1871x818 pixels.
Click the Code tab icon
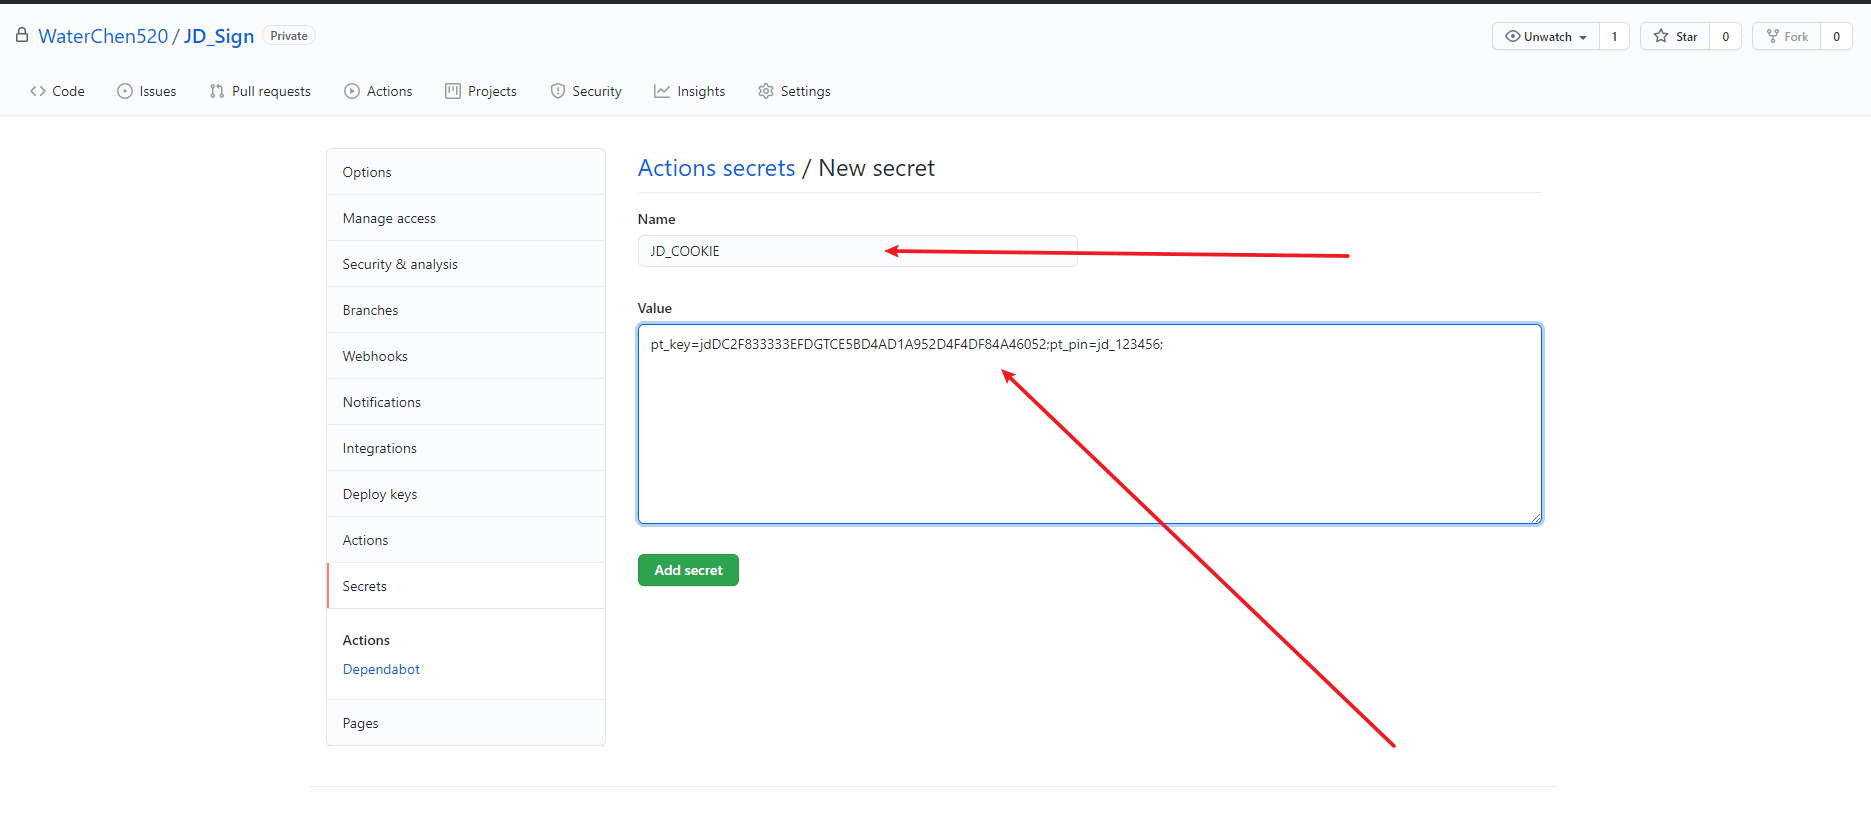pyautogui.click(x=38, y=91)
